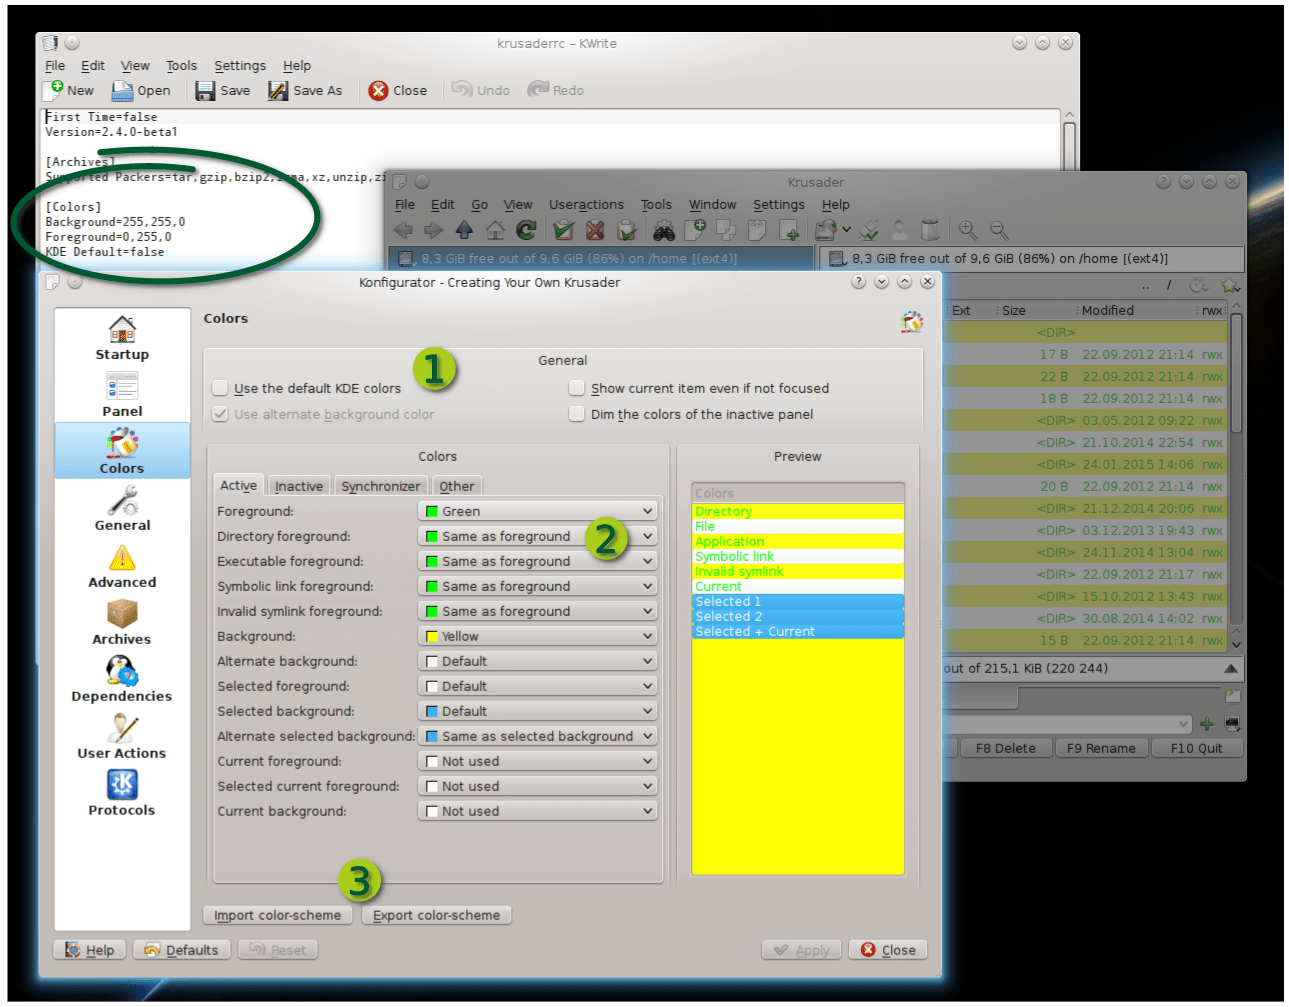Open the Current foreground dropdown

click(538, 761)
